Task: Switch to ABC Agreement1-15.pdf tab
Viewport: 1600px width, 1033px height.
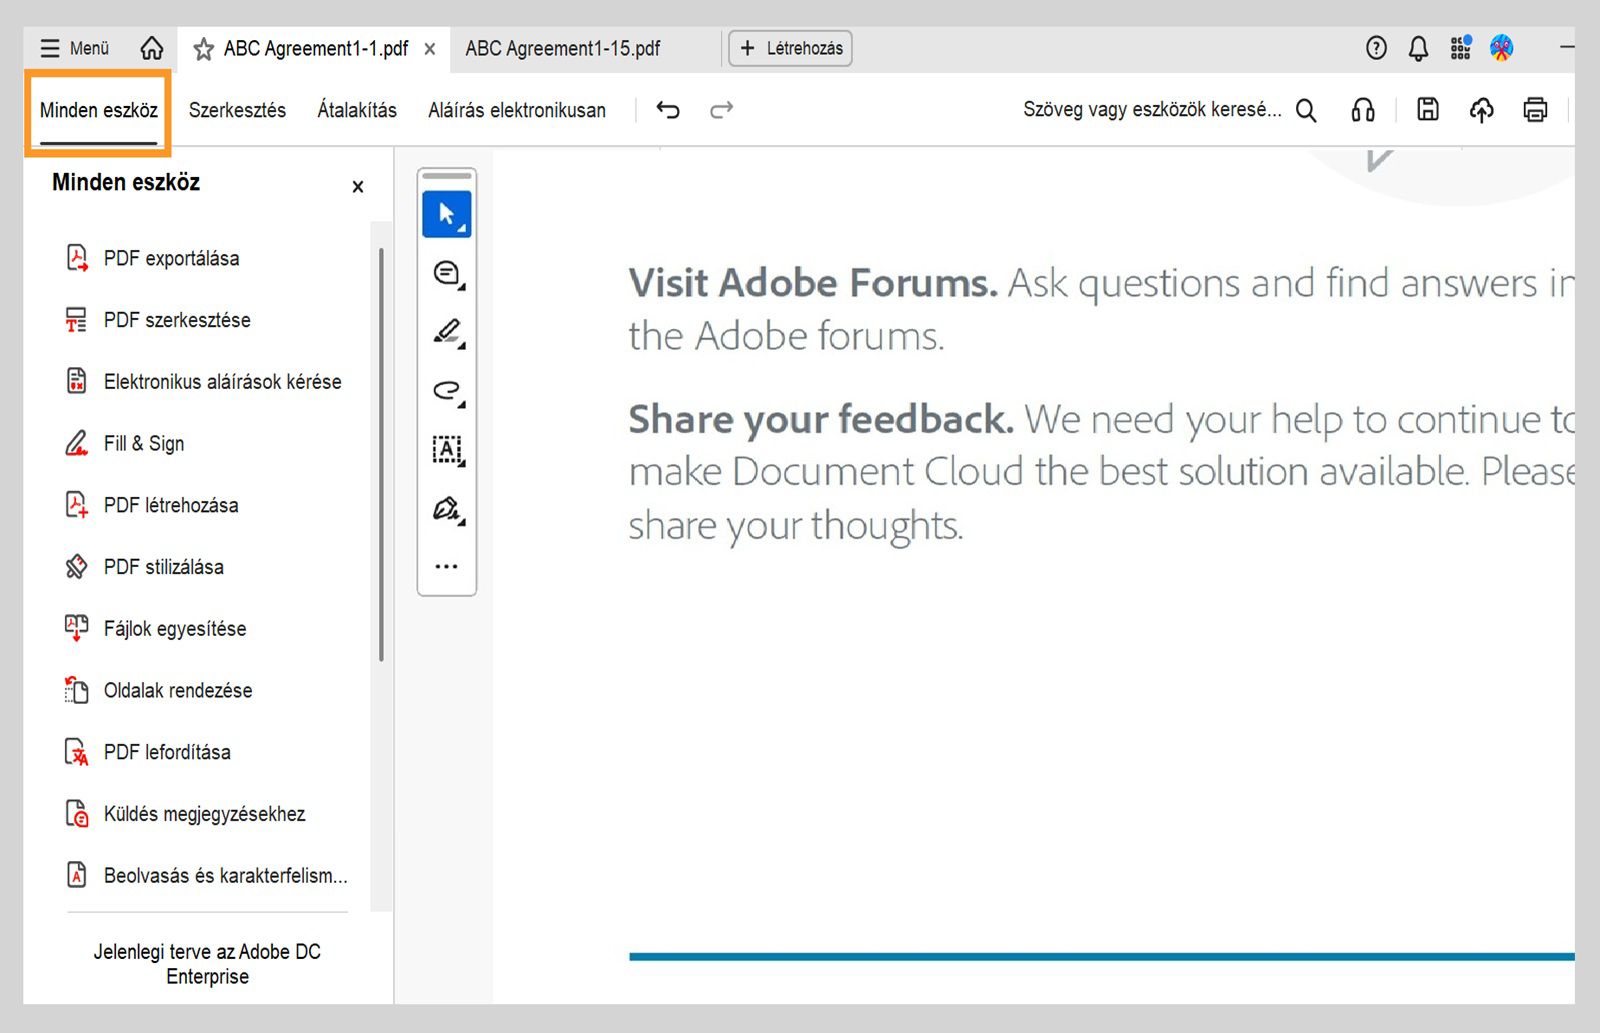Action: tap(562, 48)
